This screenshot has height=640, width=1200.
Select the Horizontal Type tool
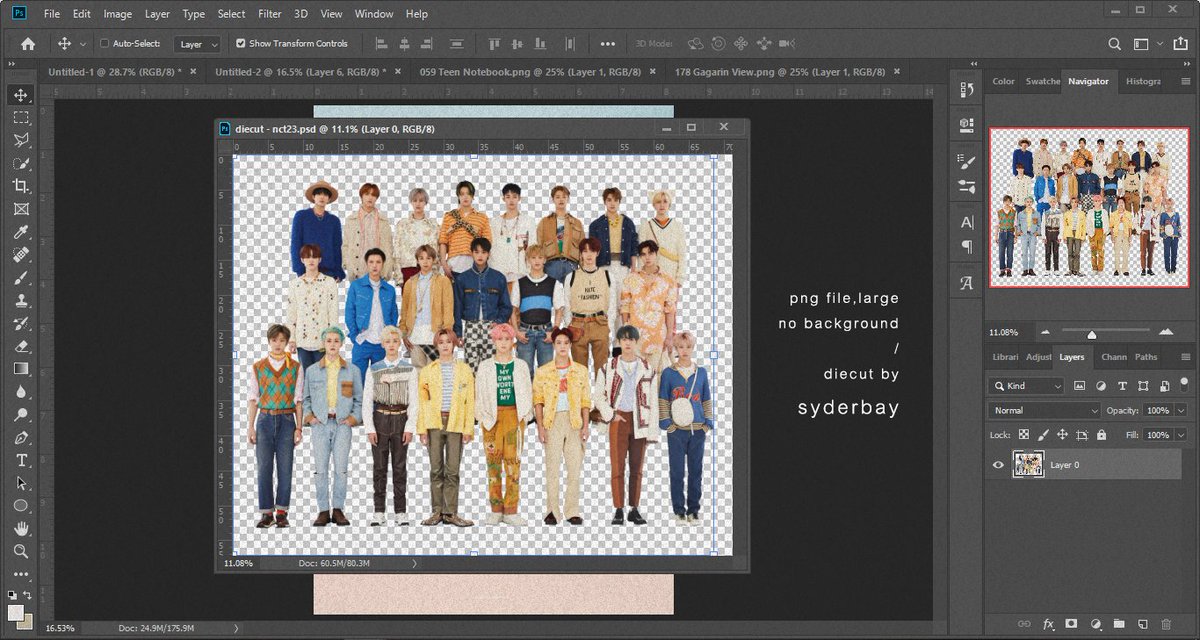coord(21,461)
